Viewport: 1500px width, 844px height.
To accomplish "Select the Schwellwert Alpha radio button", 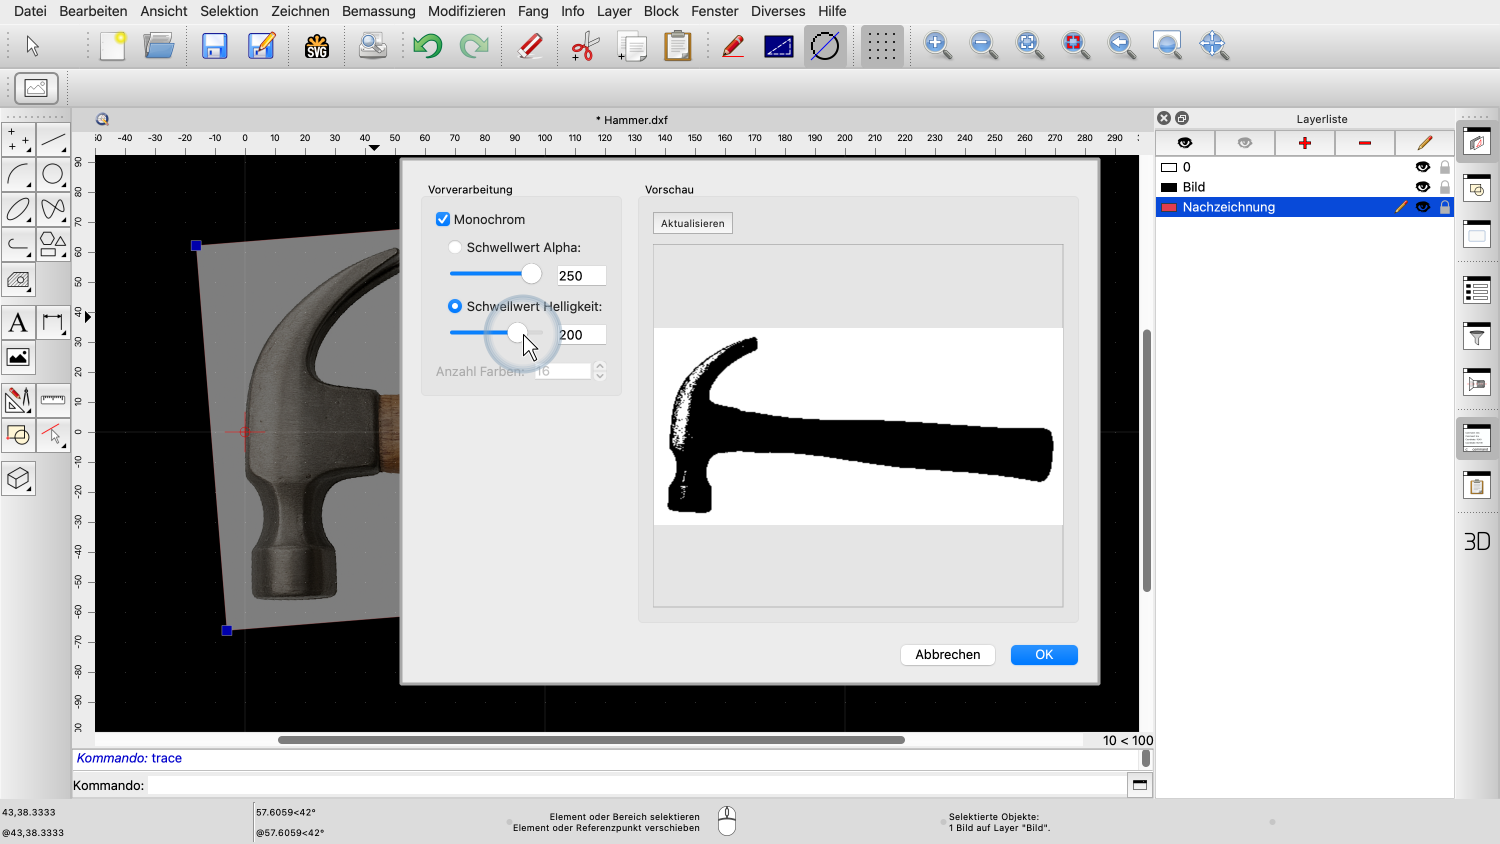I will click(x=455, y=247).
